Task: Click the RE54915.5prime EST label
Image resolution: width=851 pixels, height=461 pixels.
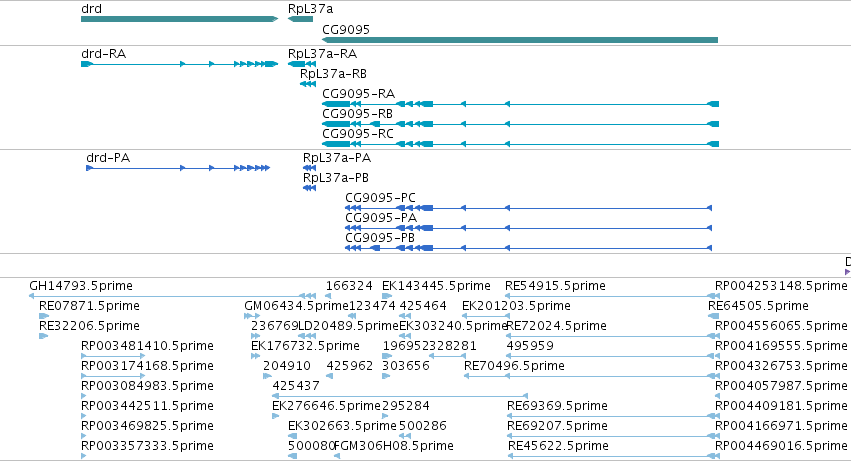Action: click(555, 286)
